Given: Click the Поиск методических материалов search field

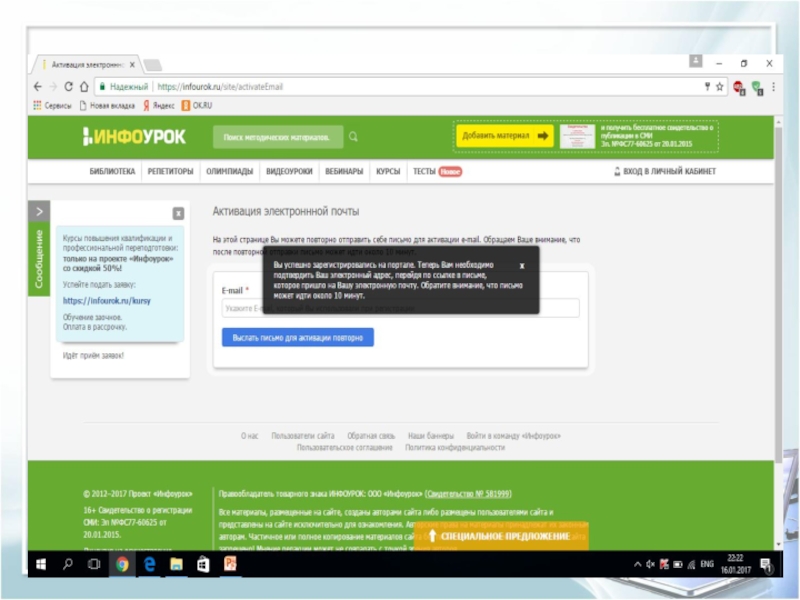Looking at the screenshot, I should point(278,137).
